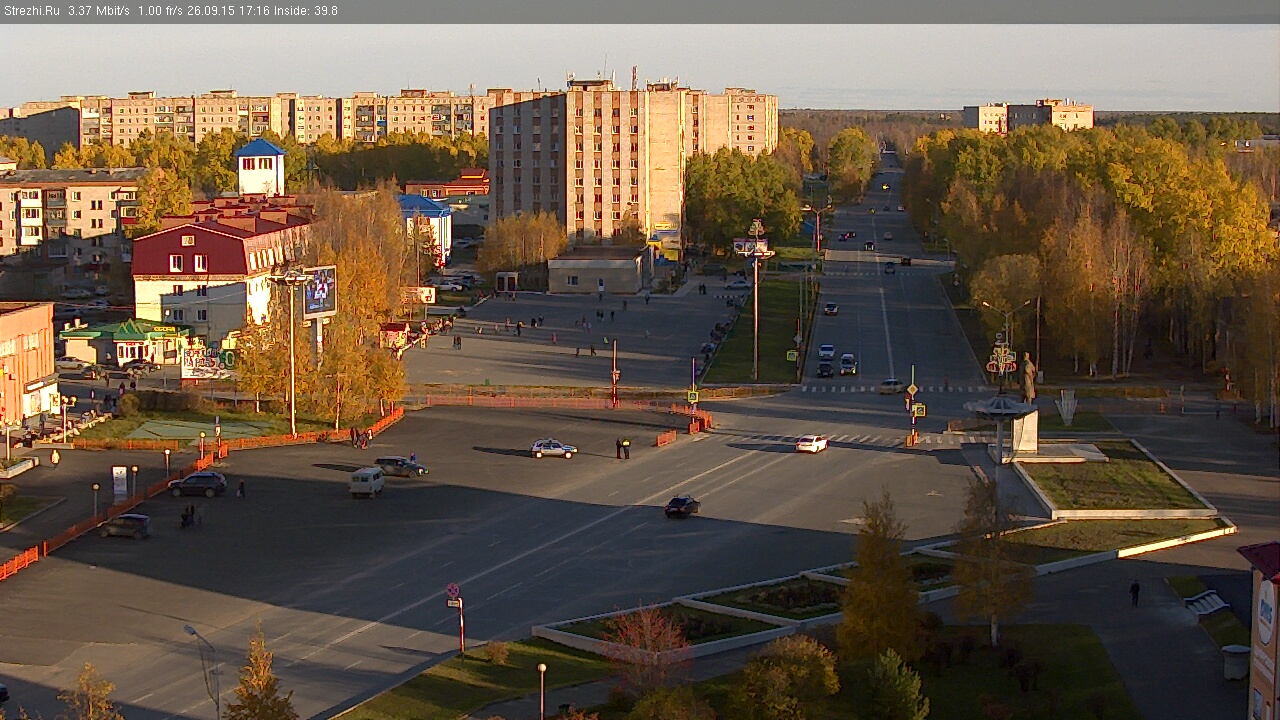Click the "26.09.15" date stamp
This screenshot has height=720, width=1280.
(x=211, y=11)
